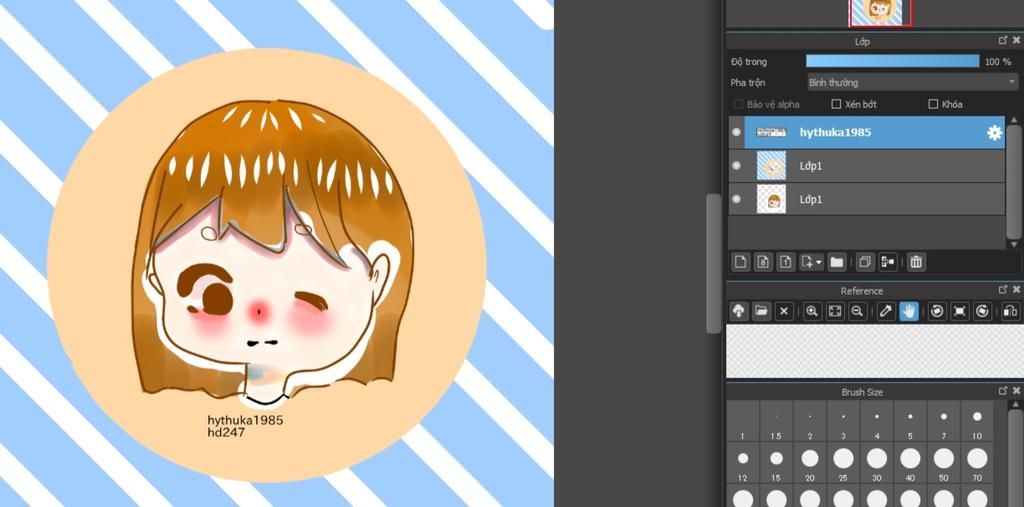Add a new 1-bit layer

786,263
